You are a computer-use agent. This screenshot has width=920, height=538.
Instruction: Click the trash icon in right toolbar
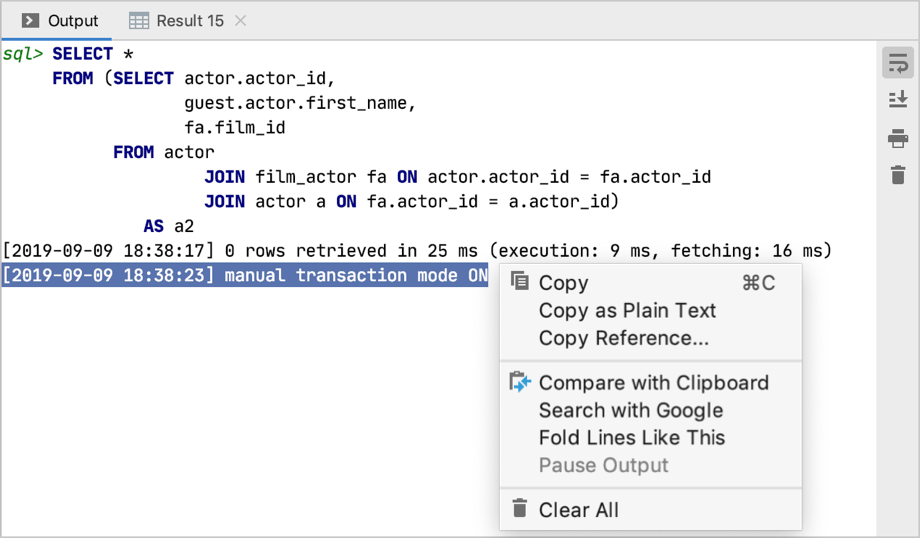[x=897, y=175]
